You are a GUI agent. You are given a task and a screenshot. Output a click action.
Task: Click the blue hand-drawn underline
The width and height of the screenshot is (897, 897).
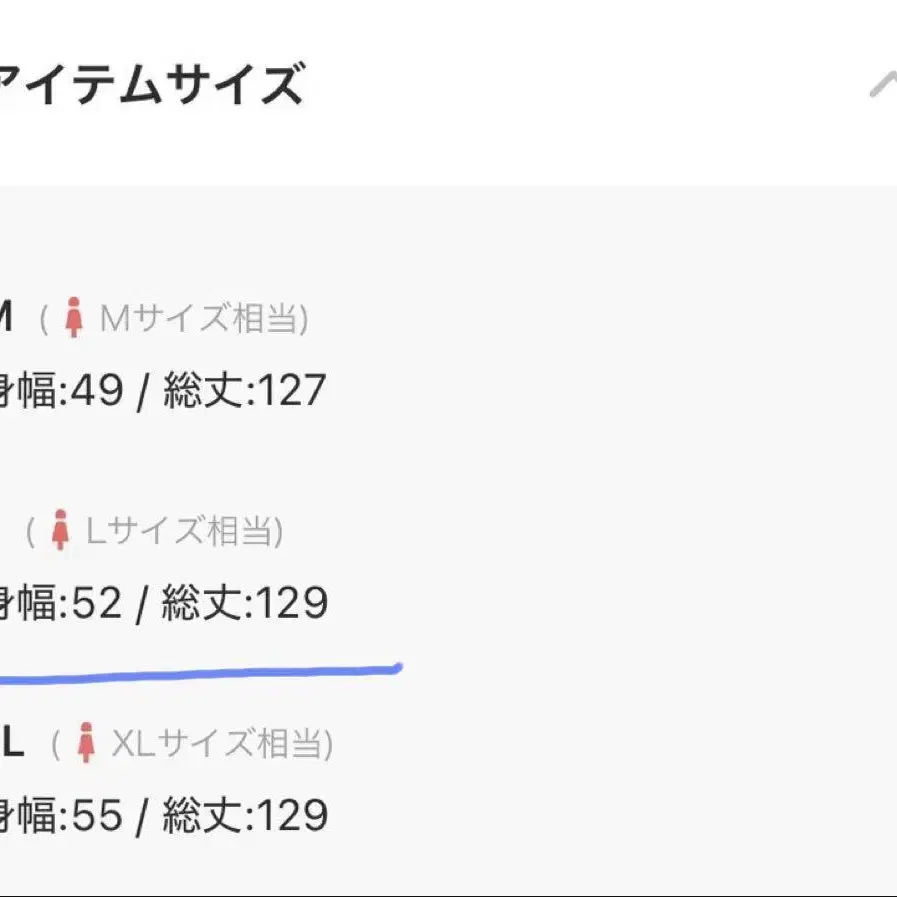coord(200,672)
